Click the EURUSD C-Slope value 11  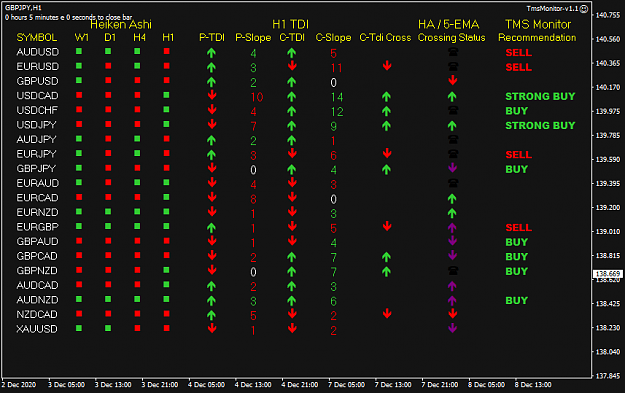(336, 68)
